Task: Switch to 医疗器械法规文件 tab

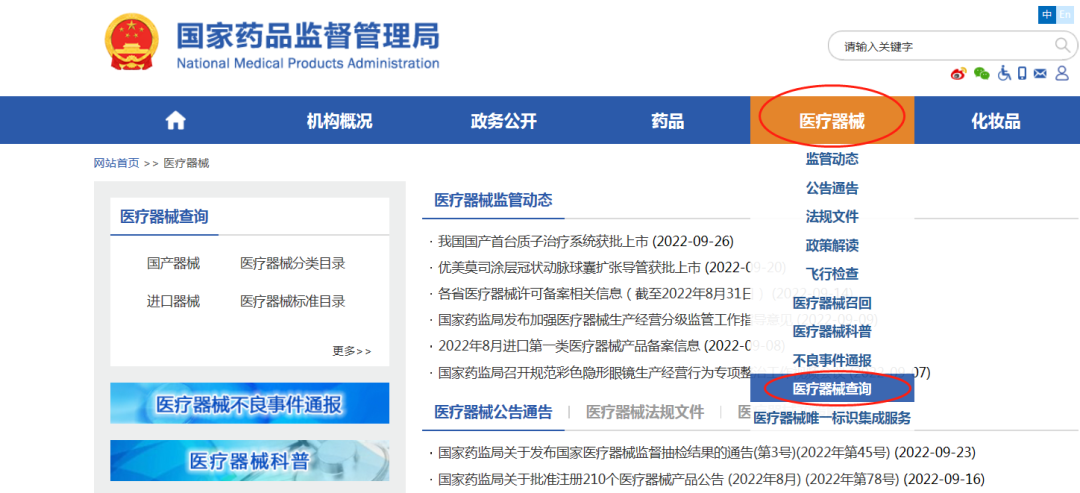Action: [645, 412]
